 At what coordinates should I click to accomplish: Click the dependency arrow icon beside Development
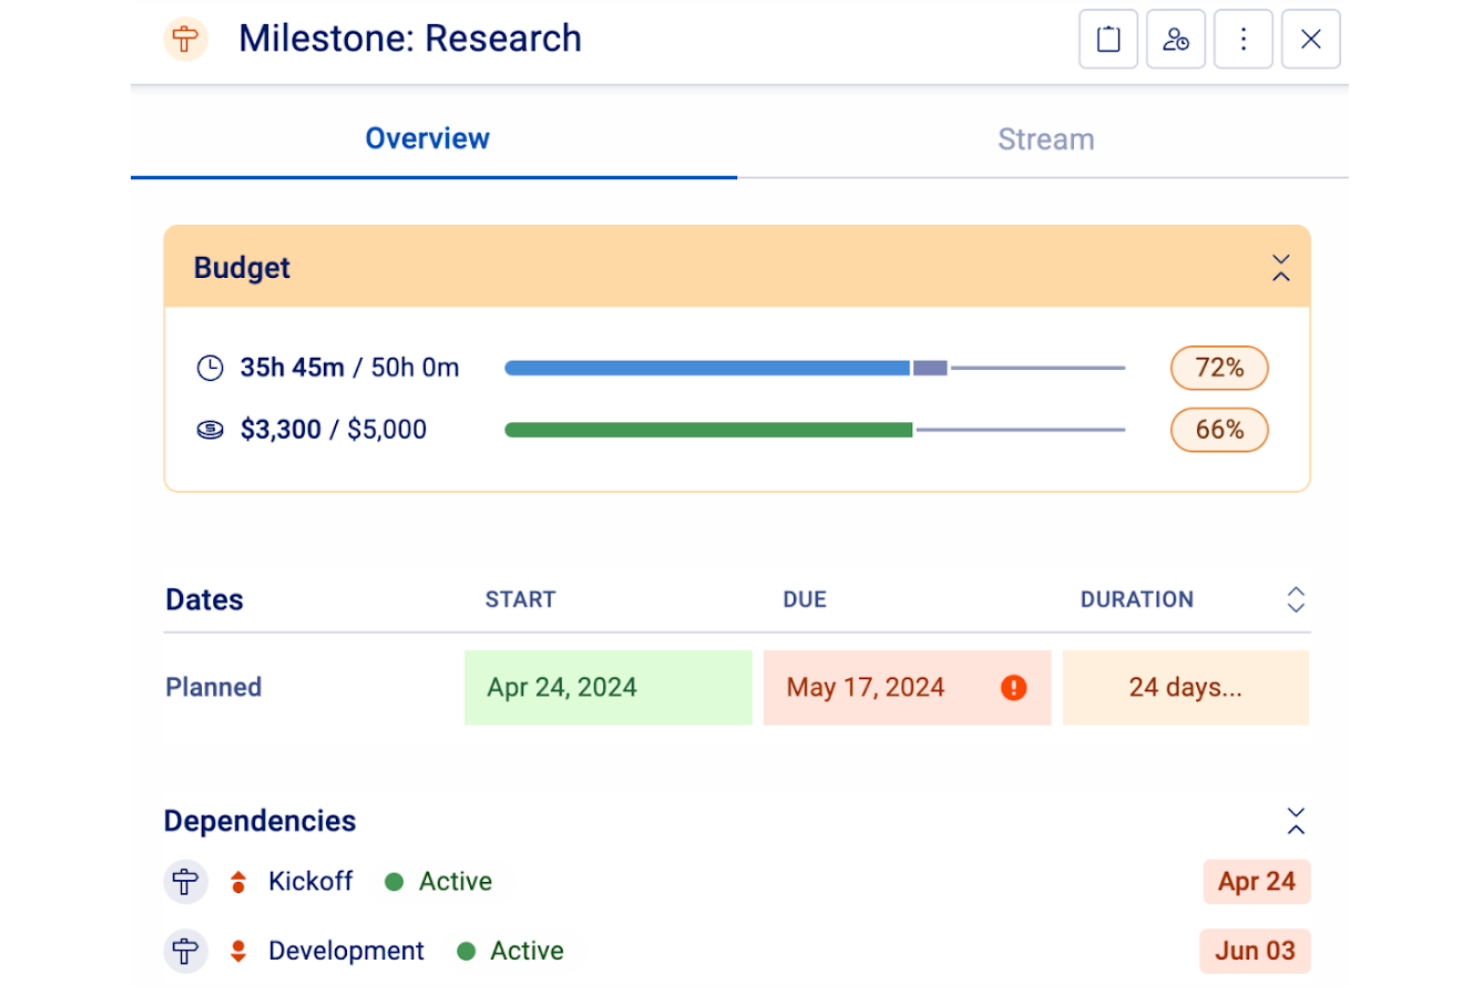coord(238,951)
